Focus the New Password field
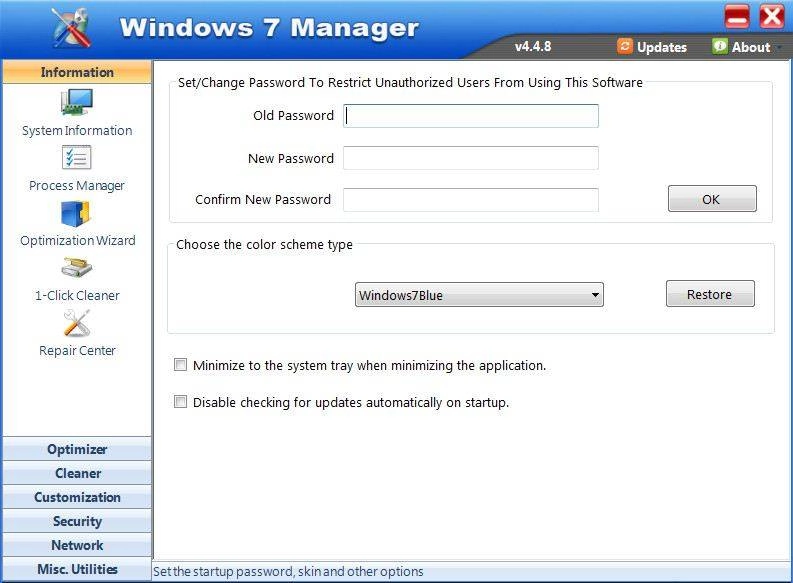The image size is (793, 583). [x=471, y=158]
